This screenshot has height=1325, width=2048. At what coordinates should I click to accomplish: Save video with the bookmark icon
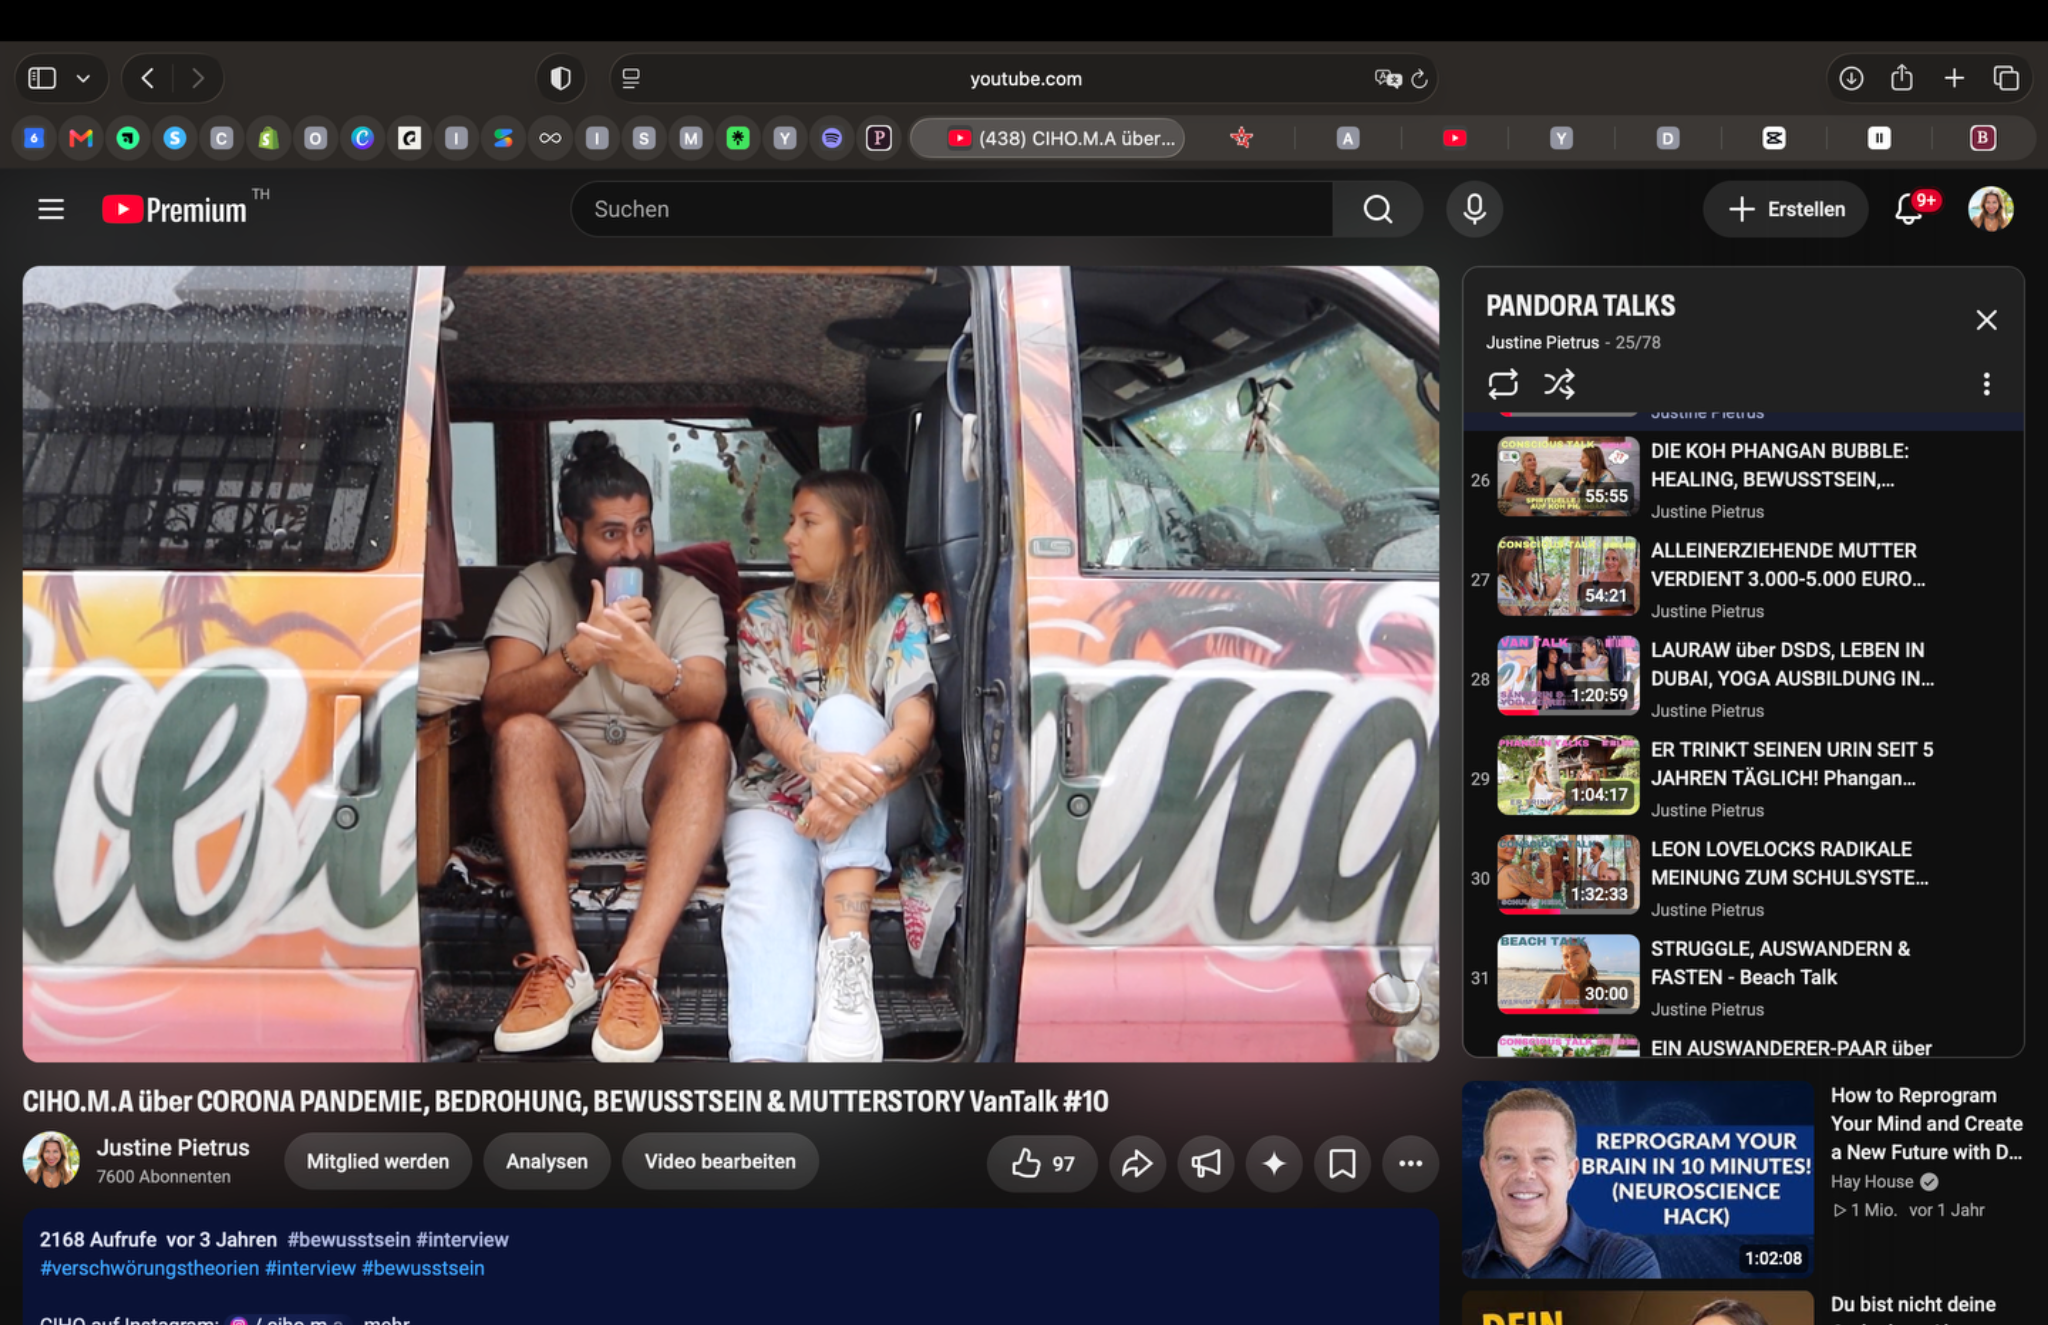point(1342,1163)
